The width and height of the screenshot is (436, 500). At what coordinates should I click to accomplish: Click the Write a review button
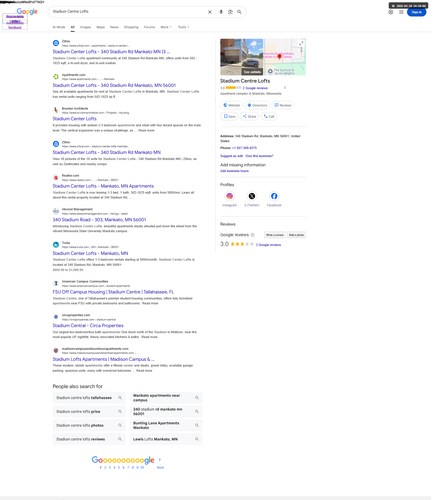pyautogui.click(x=275, y=235)
